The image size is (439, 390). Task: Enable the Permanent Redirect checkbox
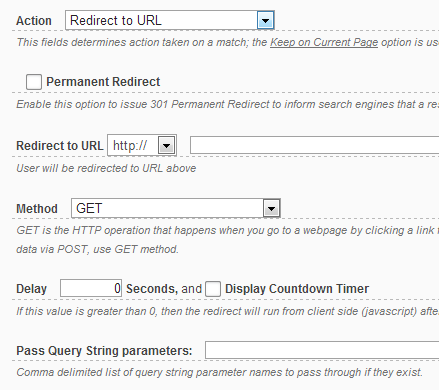[x=34, y=82]
